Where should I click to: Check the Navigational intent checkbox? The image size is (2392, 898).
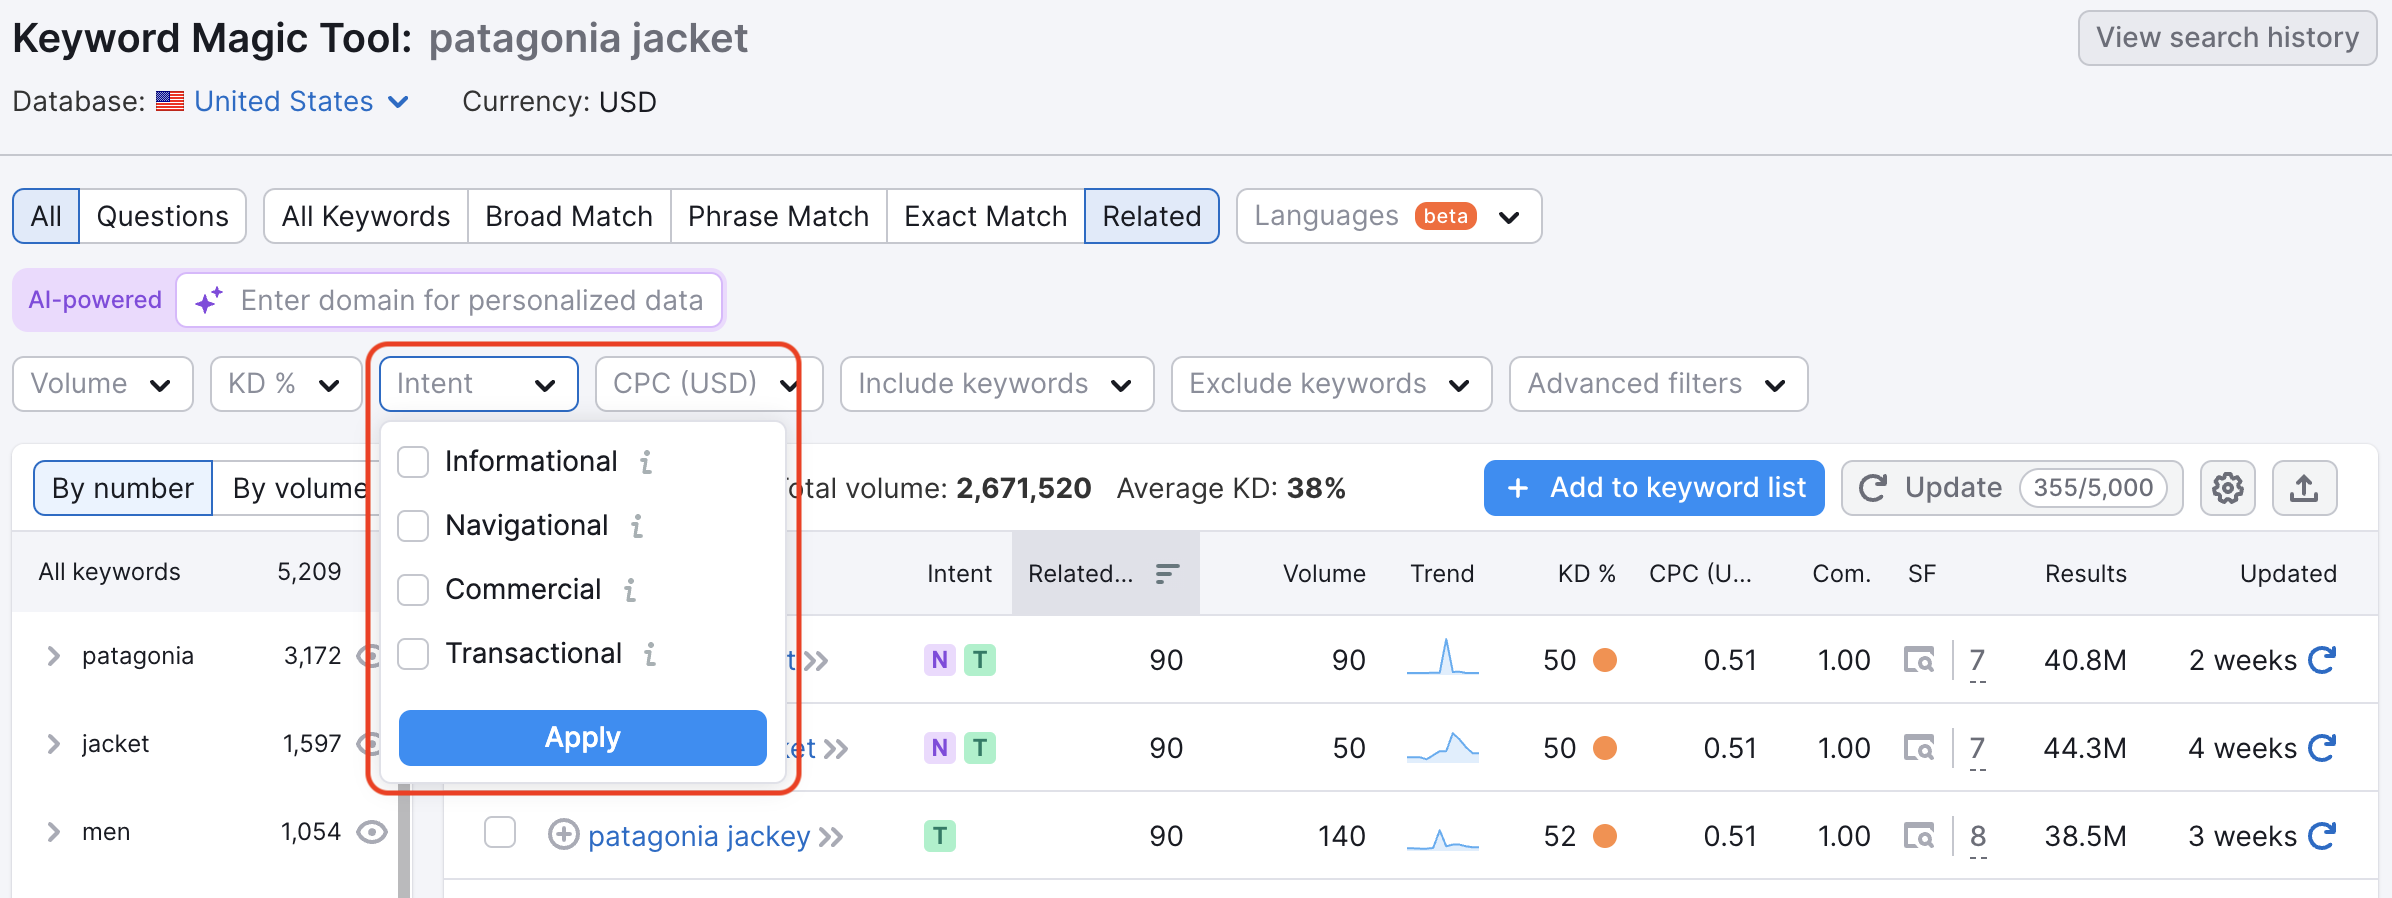[x=413, y=526]
